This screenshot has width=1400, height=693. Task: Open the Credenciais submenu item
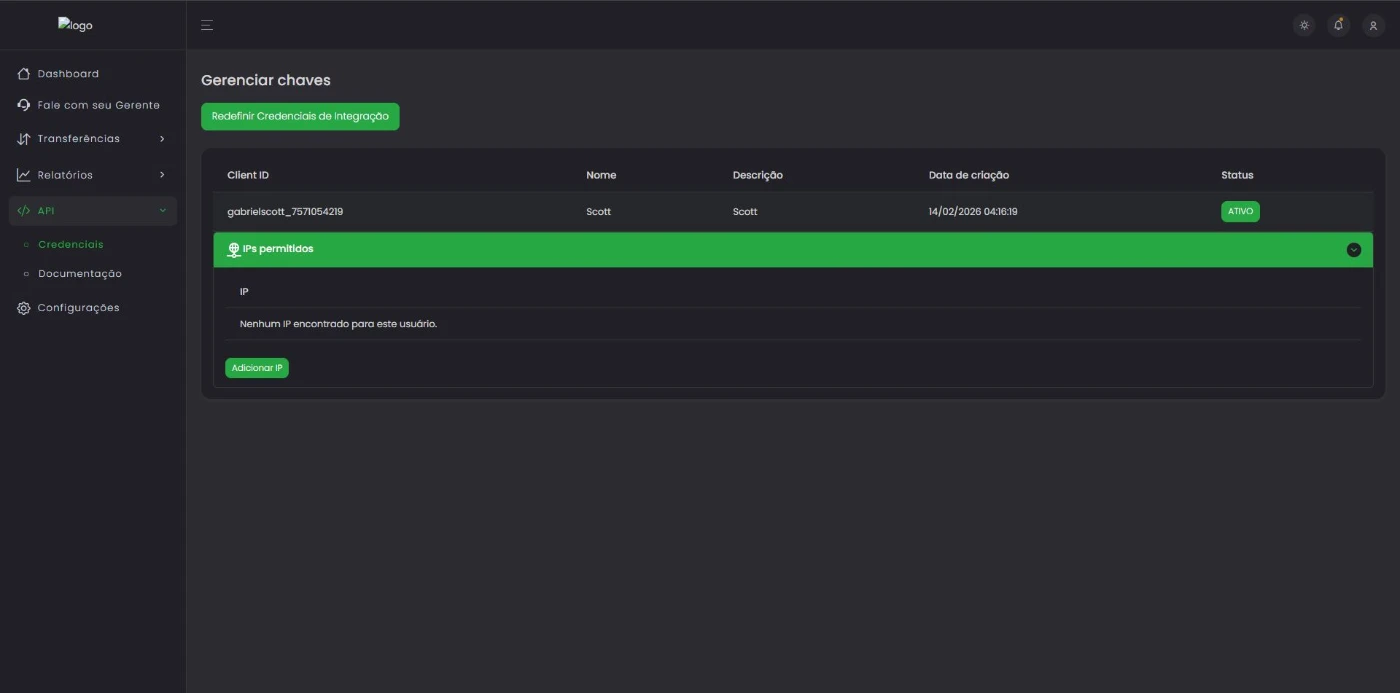70,244
